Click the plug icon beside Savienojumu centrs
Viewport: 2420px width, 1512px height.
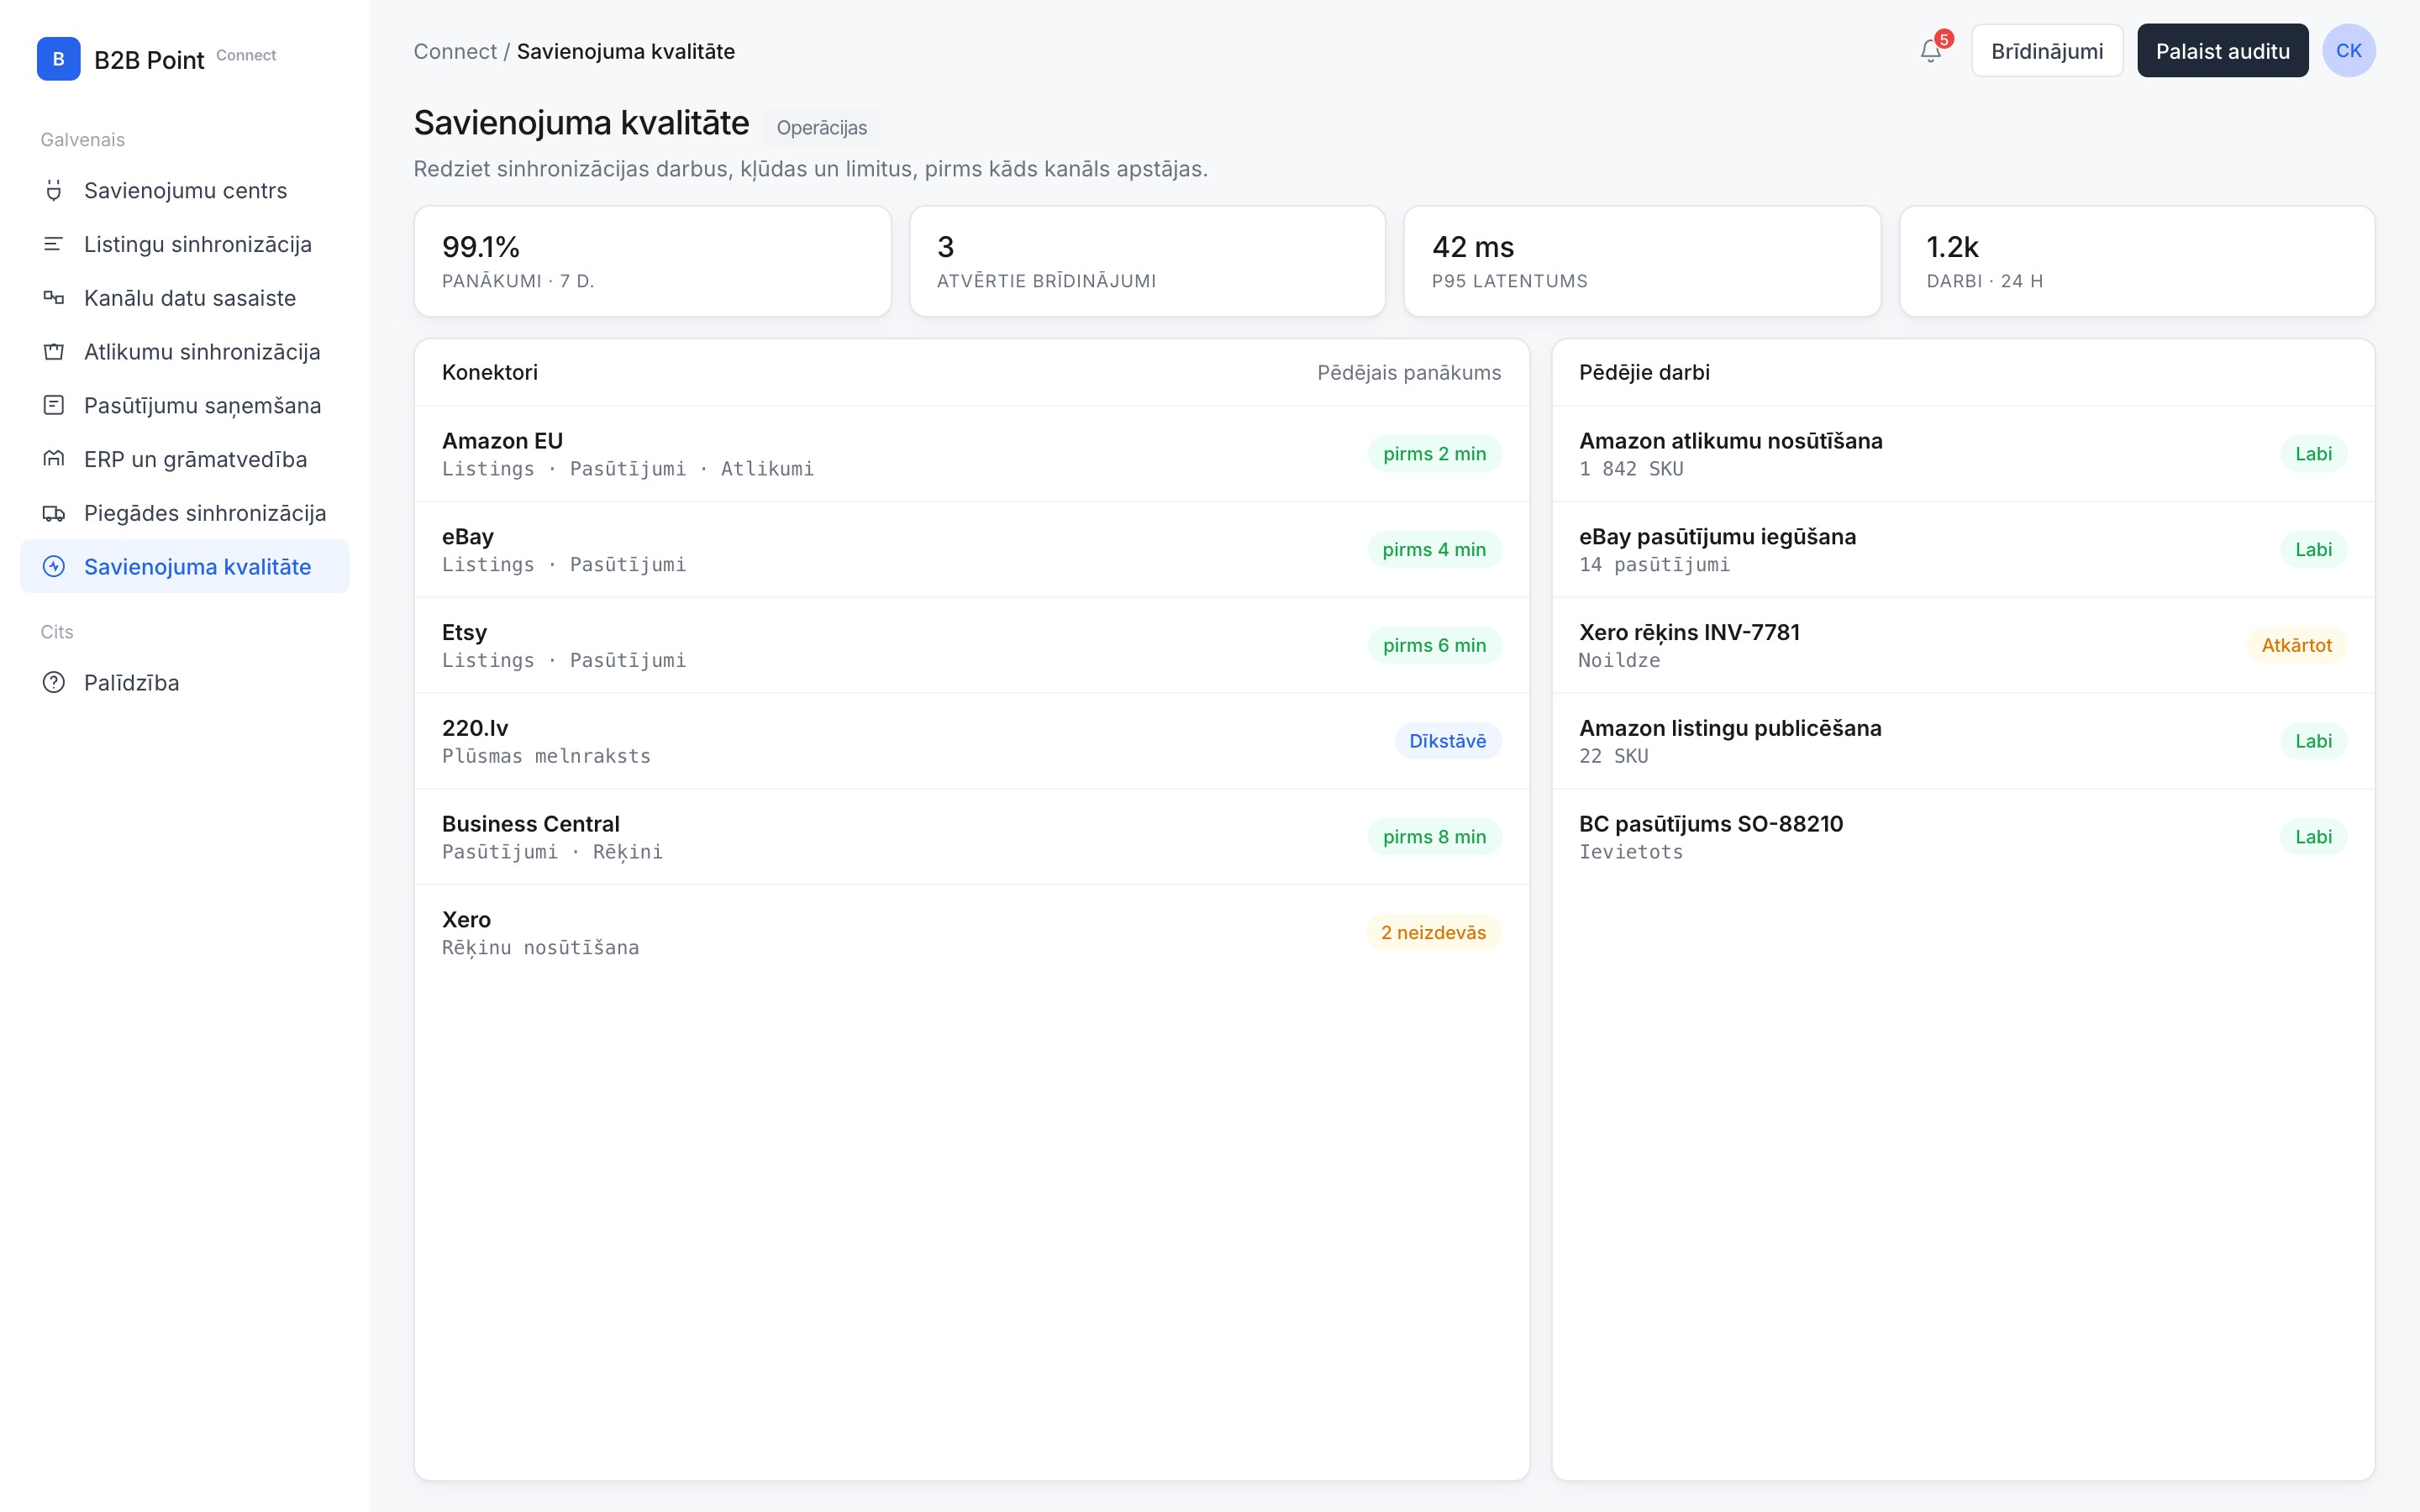coord(54,190)
